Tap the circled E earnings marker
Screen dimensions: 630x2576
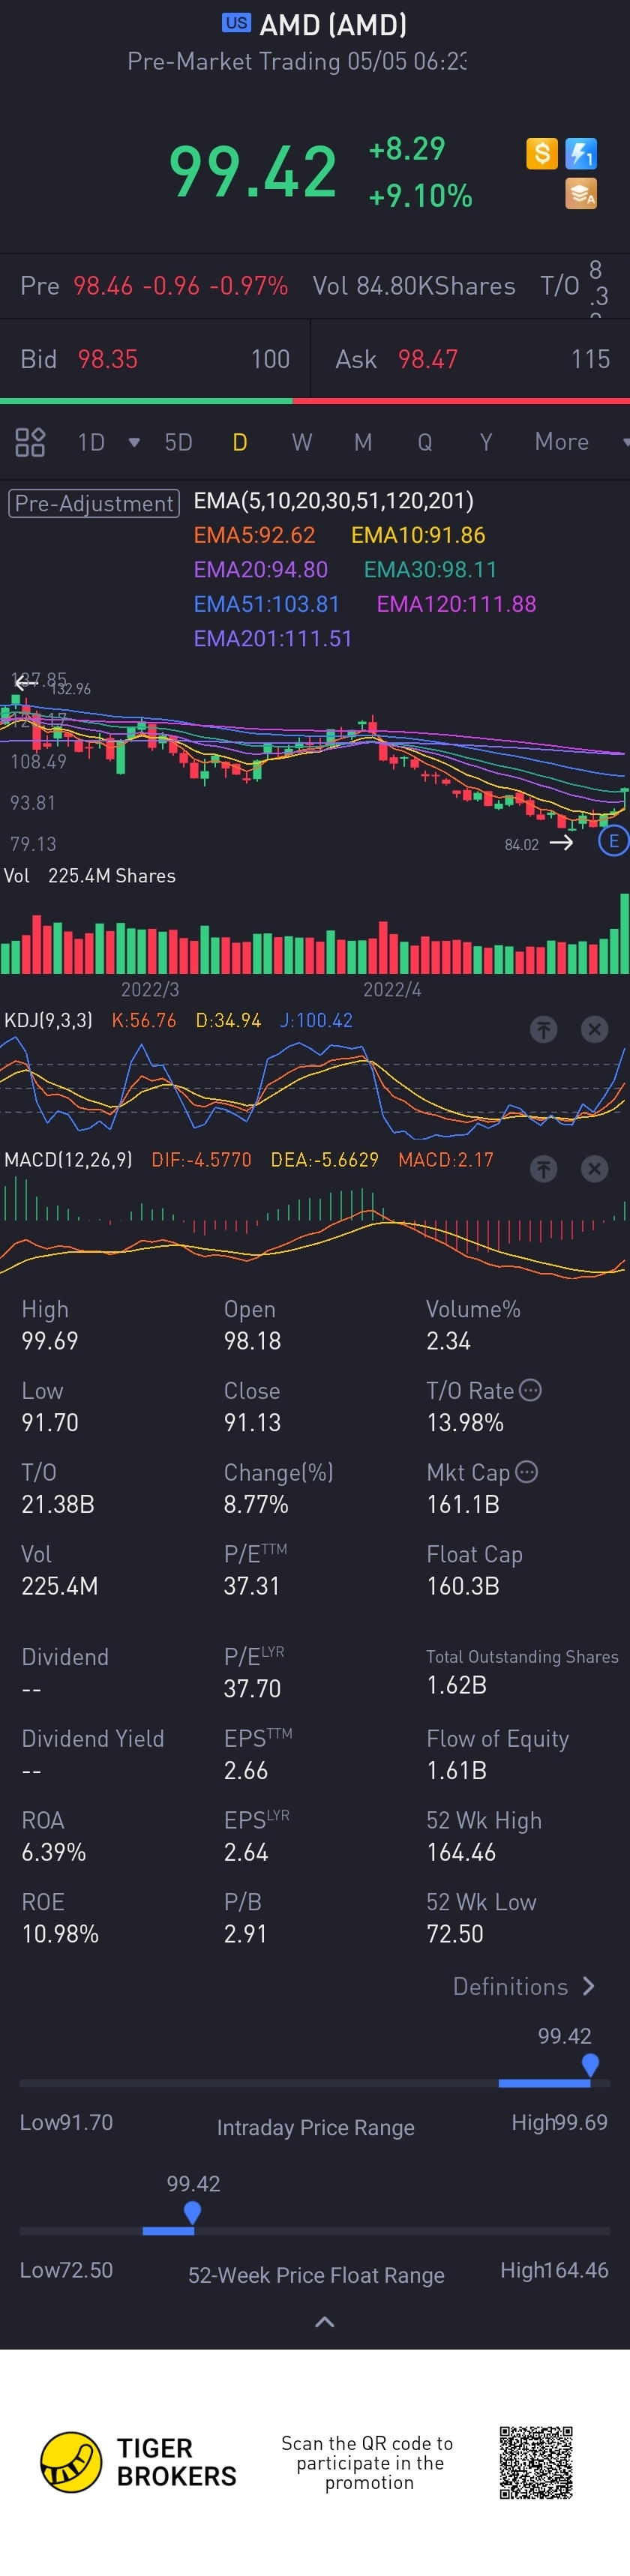(x=614, y=841)
